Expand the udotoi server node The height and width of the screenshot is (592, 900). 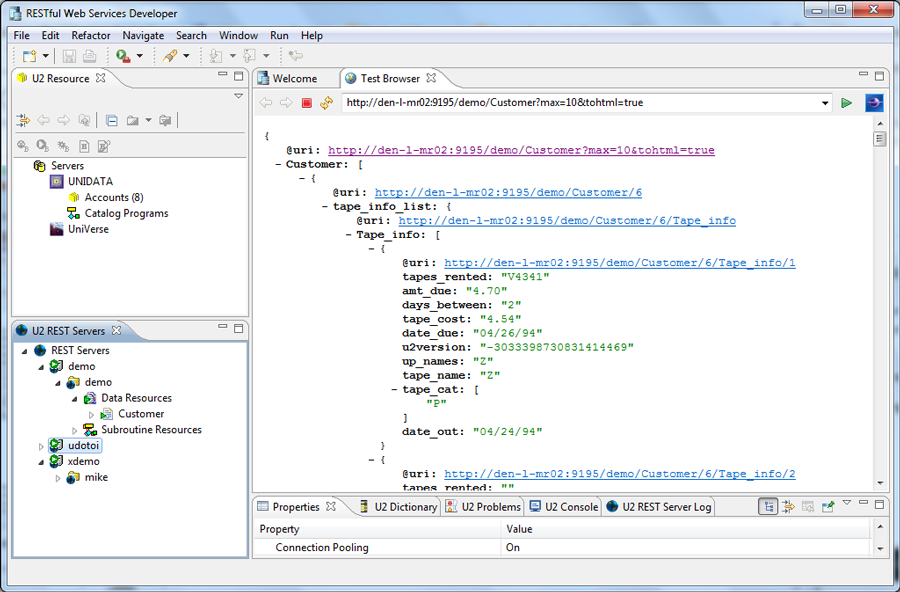[x=41, y=446]
